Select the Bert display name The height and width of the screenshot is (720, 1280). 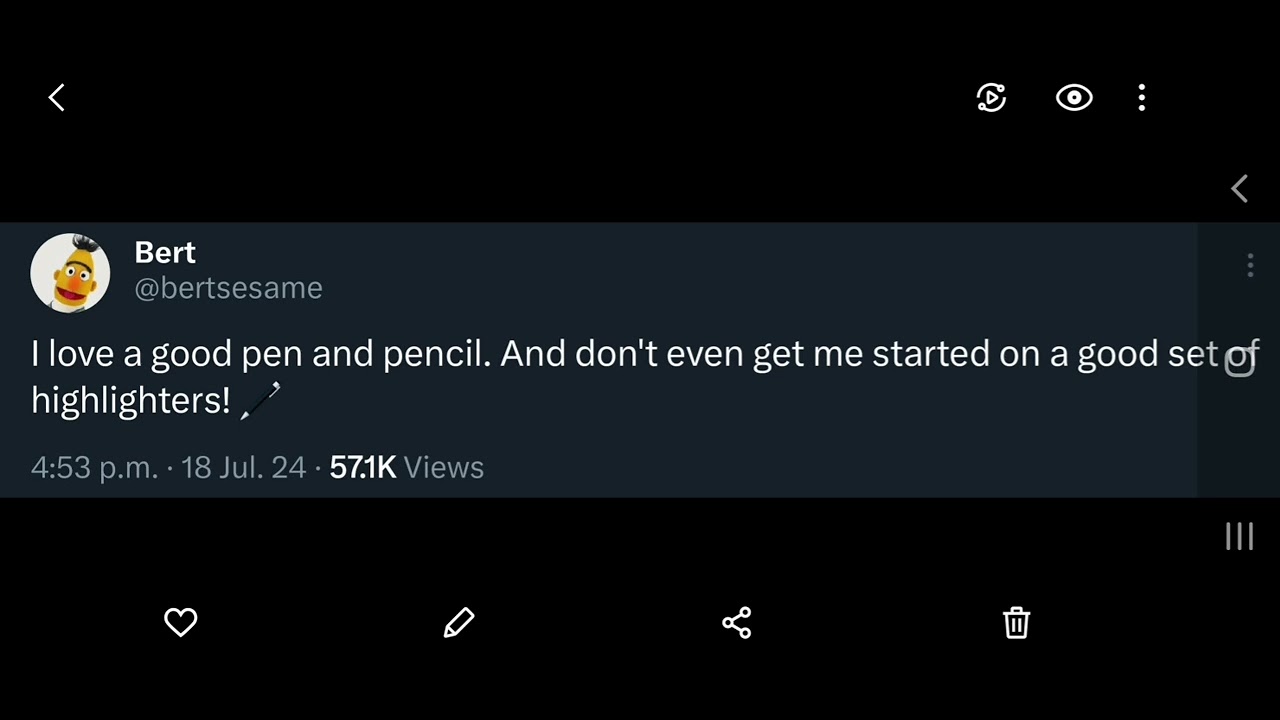coord(165,252)
